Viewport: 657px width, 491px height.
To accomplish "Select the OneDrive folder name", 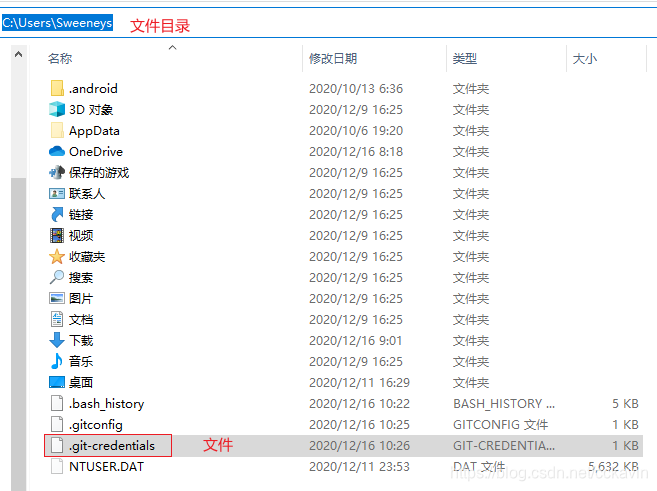I will click(96, 151).
